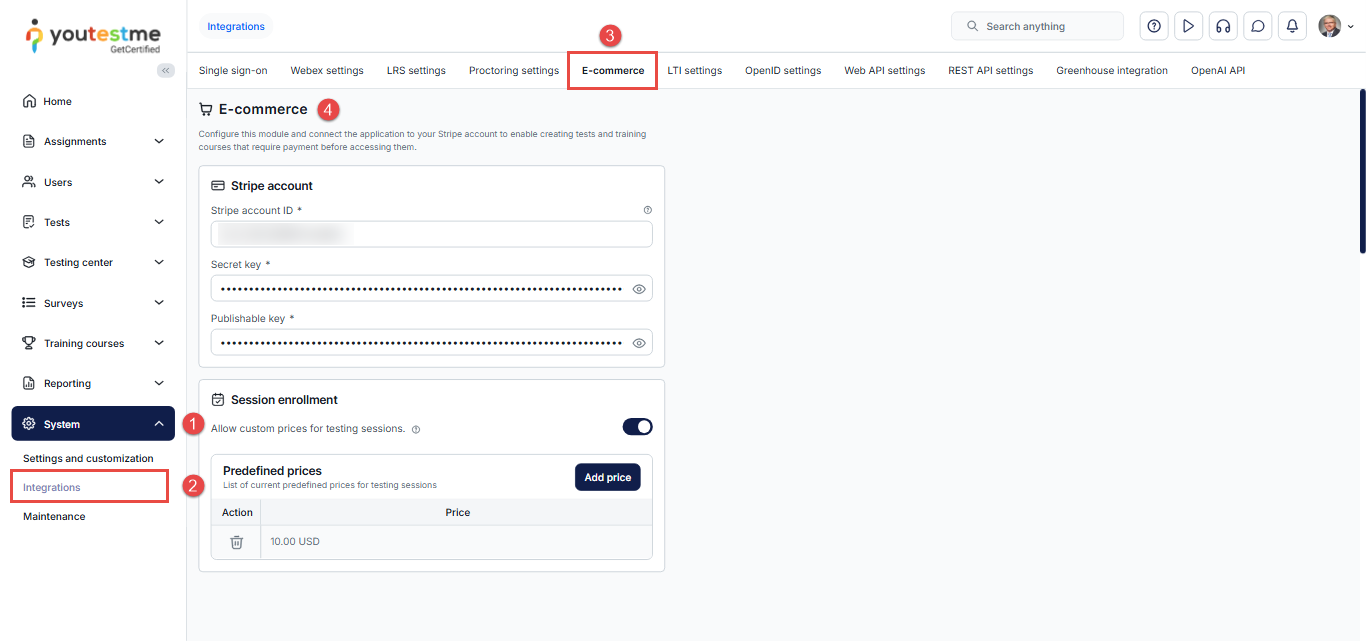This screenshot has height=641, width=1366.
Task: Expand the Assignments menu chevron
Action: click(159, 141)
